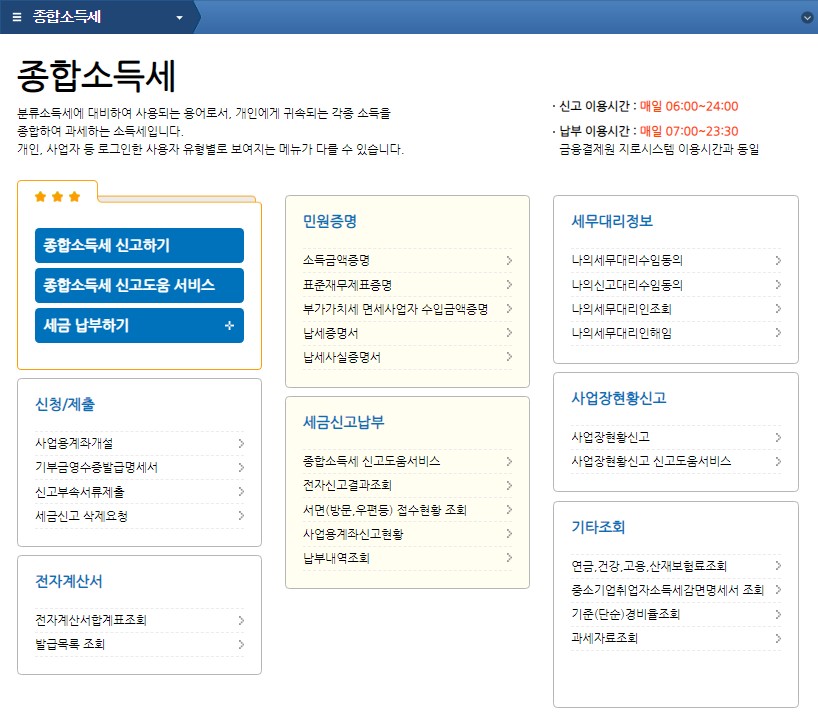Select 사업용계좌개설 in the 신청/제출 panel

click(x=78, y=443)
